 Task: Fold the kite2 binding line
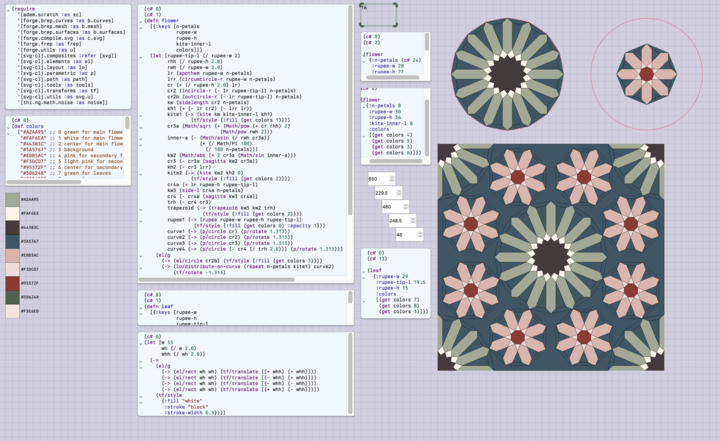[x=141, y=175]
